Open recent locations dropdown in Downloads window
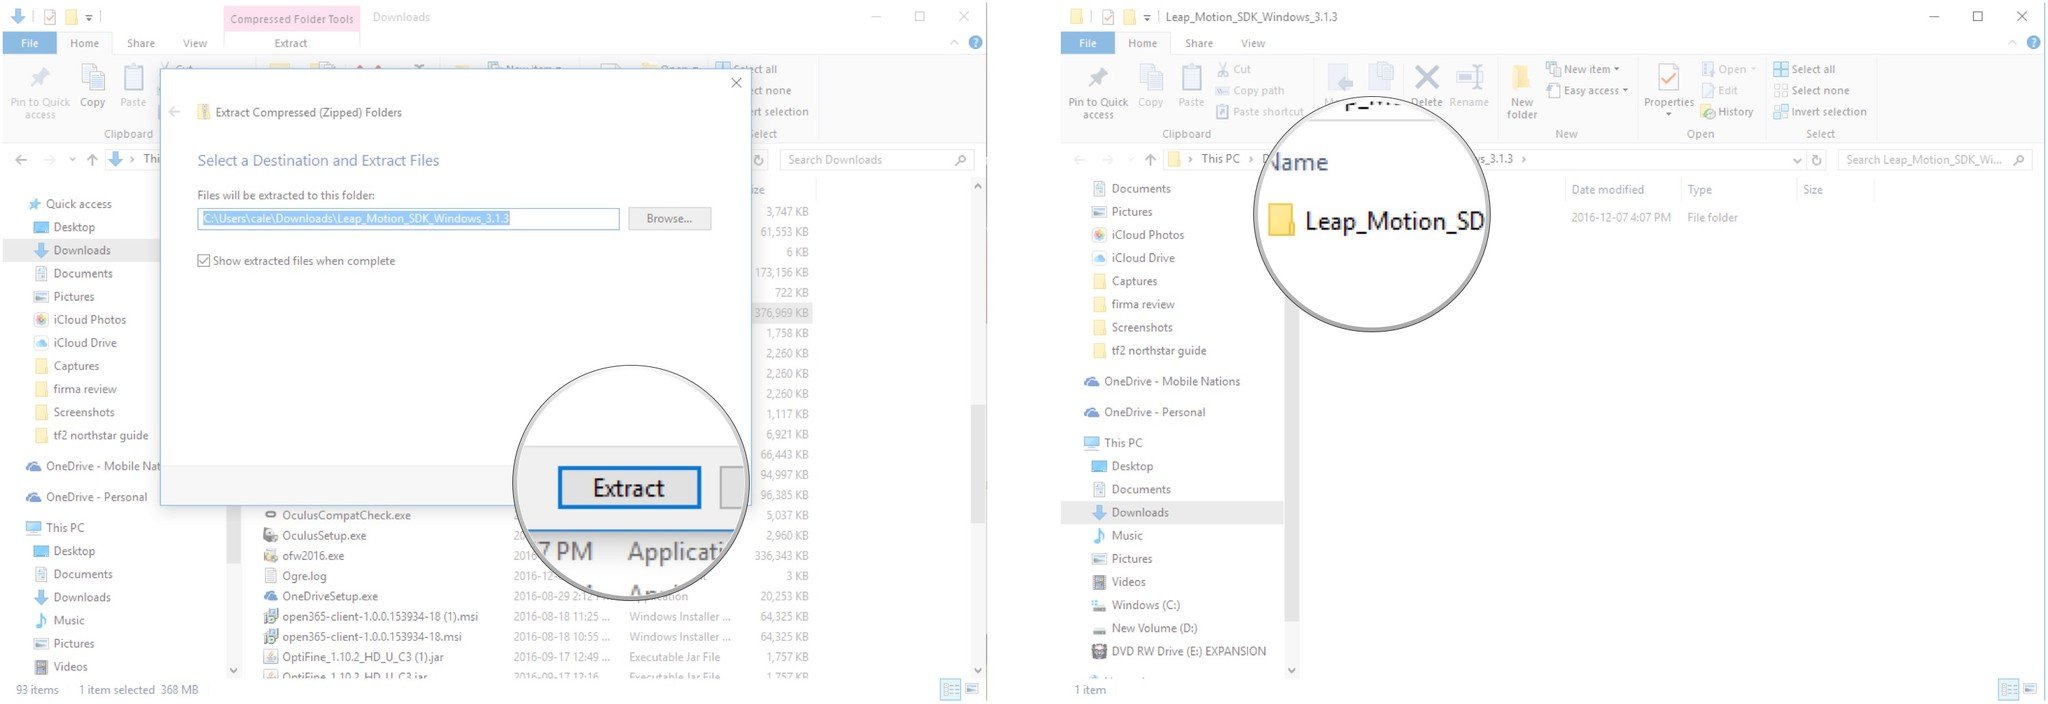The height and width of the screenshot is (704, 2048). point(72,160)
